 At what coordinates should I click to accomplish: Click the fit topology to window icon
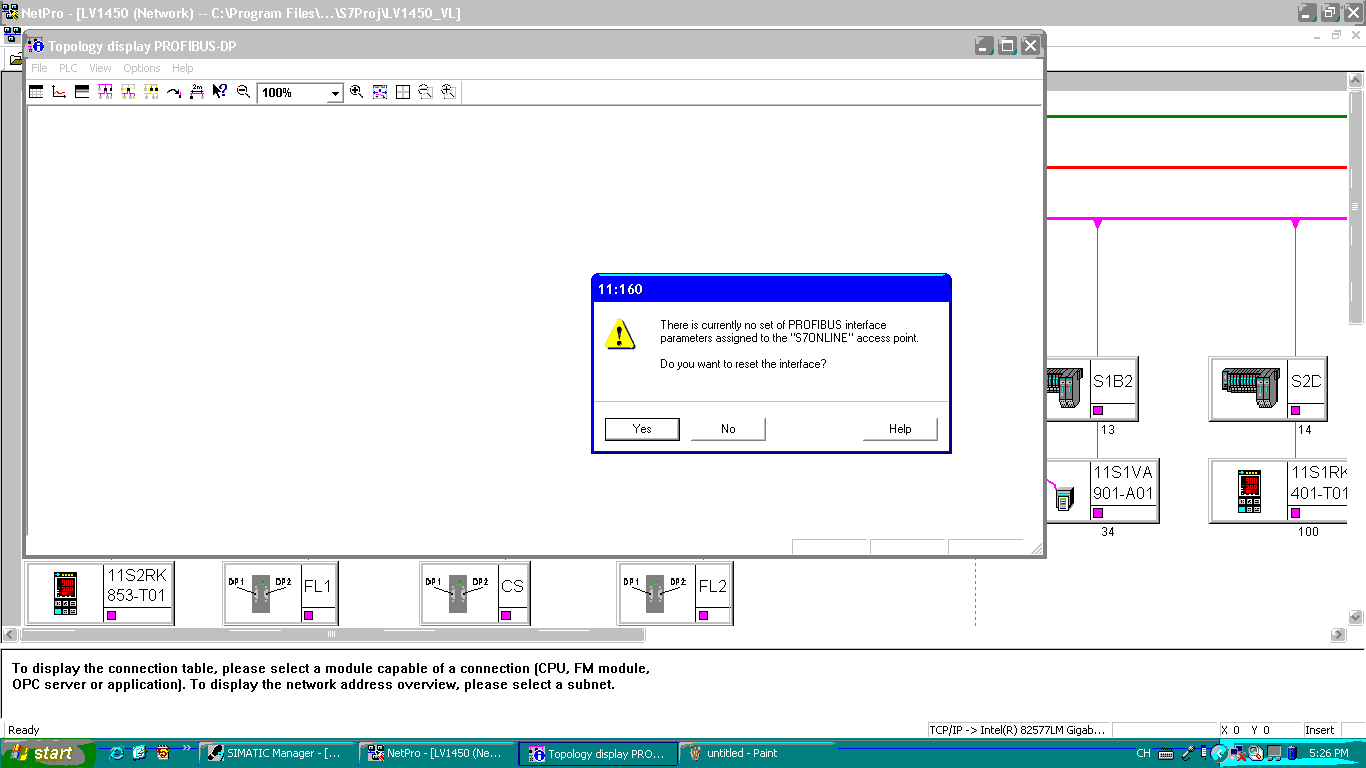click(380, 92)
